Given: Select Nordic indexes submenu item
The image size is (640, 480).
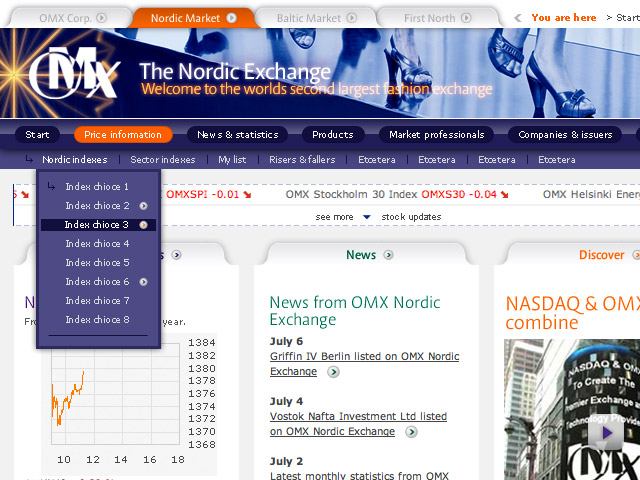Looking at the screenshot, I should (x=75, y=160).
